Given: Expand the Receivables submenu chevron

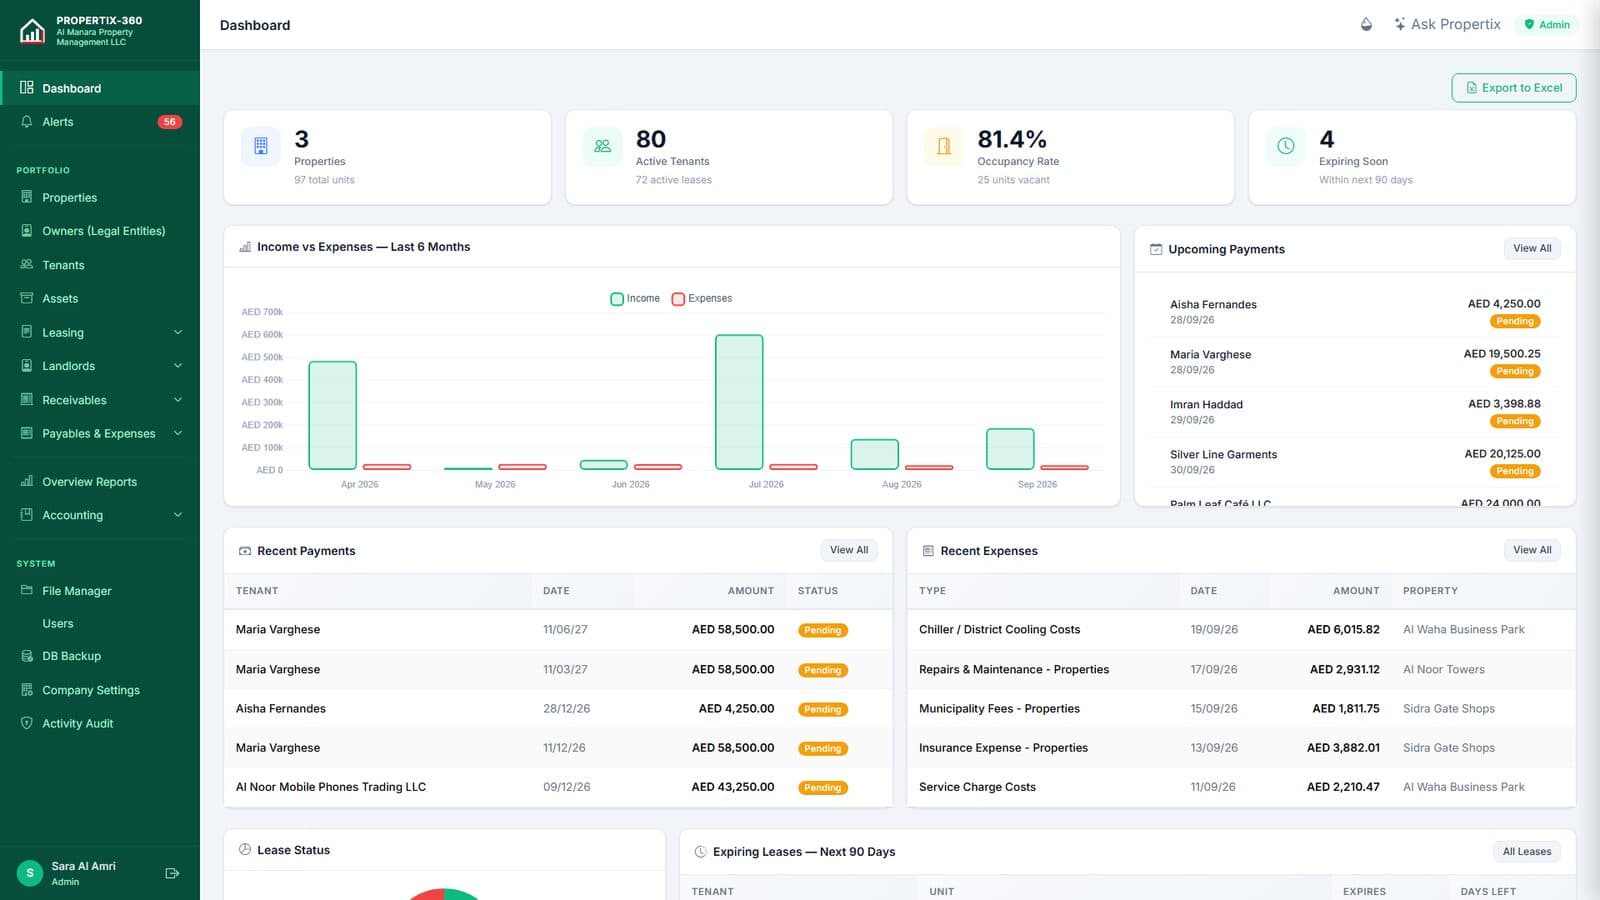Looking at the screenshot, I should tap(178, 400).
